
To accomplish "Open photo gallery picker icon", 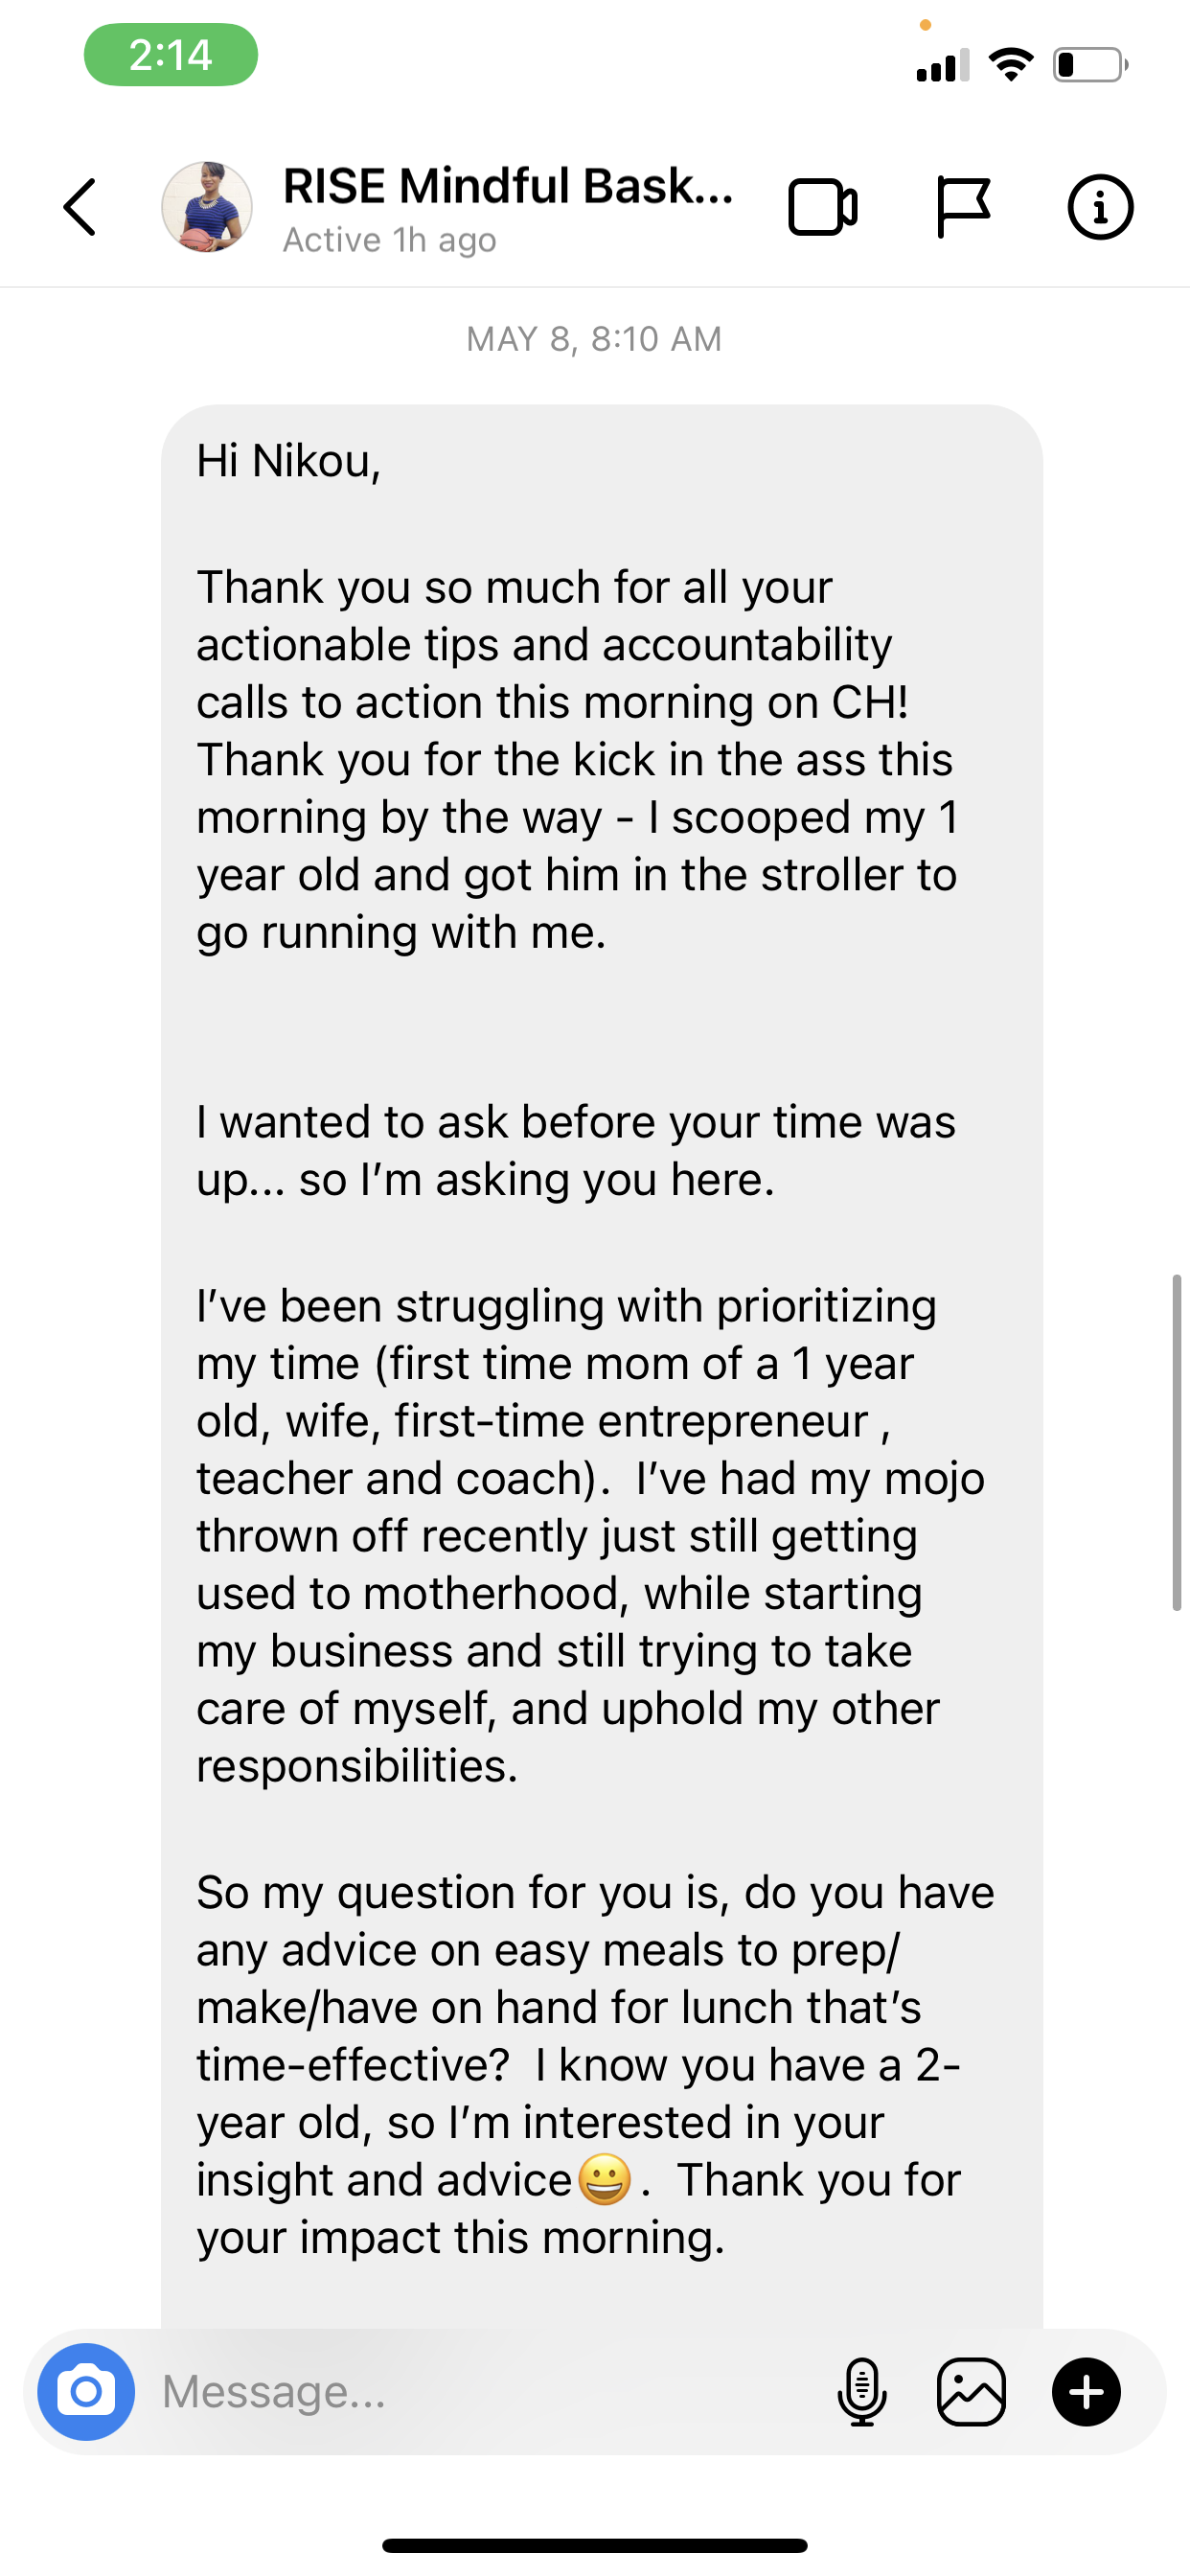I will click(971, 2391).
